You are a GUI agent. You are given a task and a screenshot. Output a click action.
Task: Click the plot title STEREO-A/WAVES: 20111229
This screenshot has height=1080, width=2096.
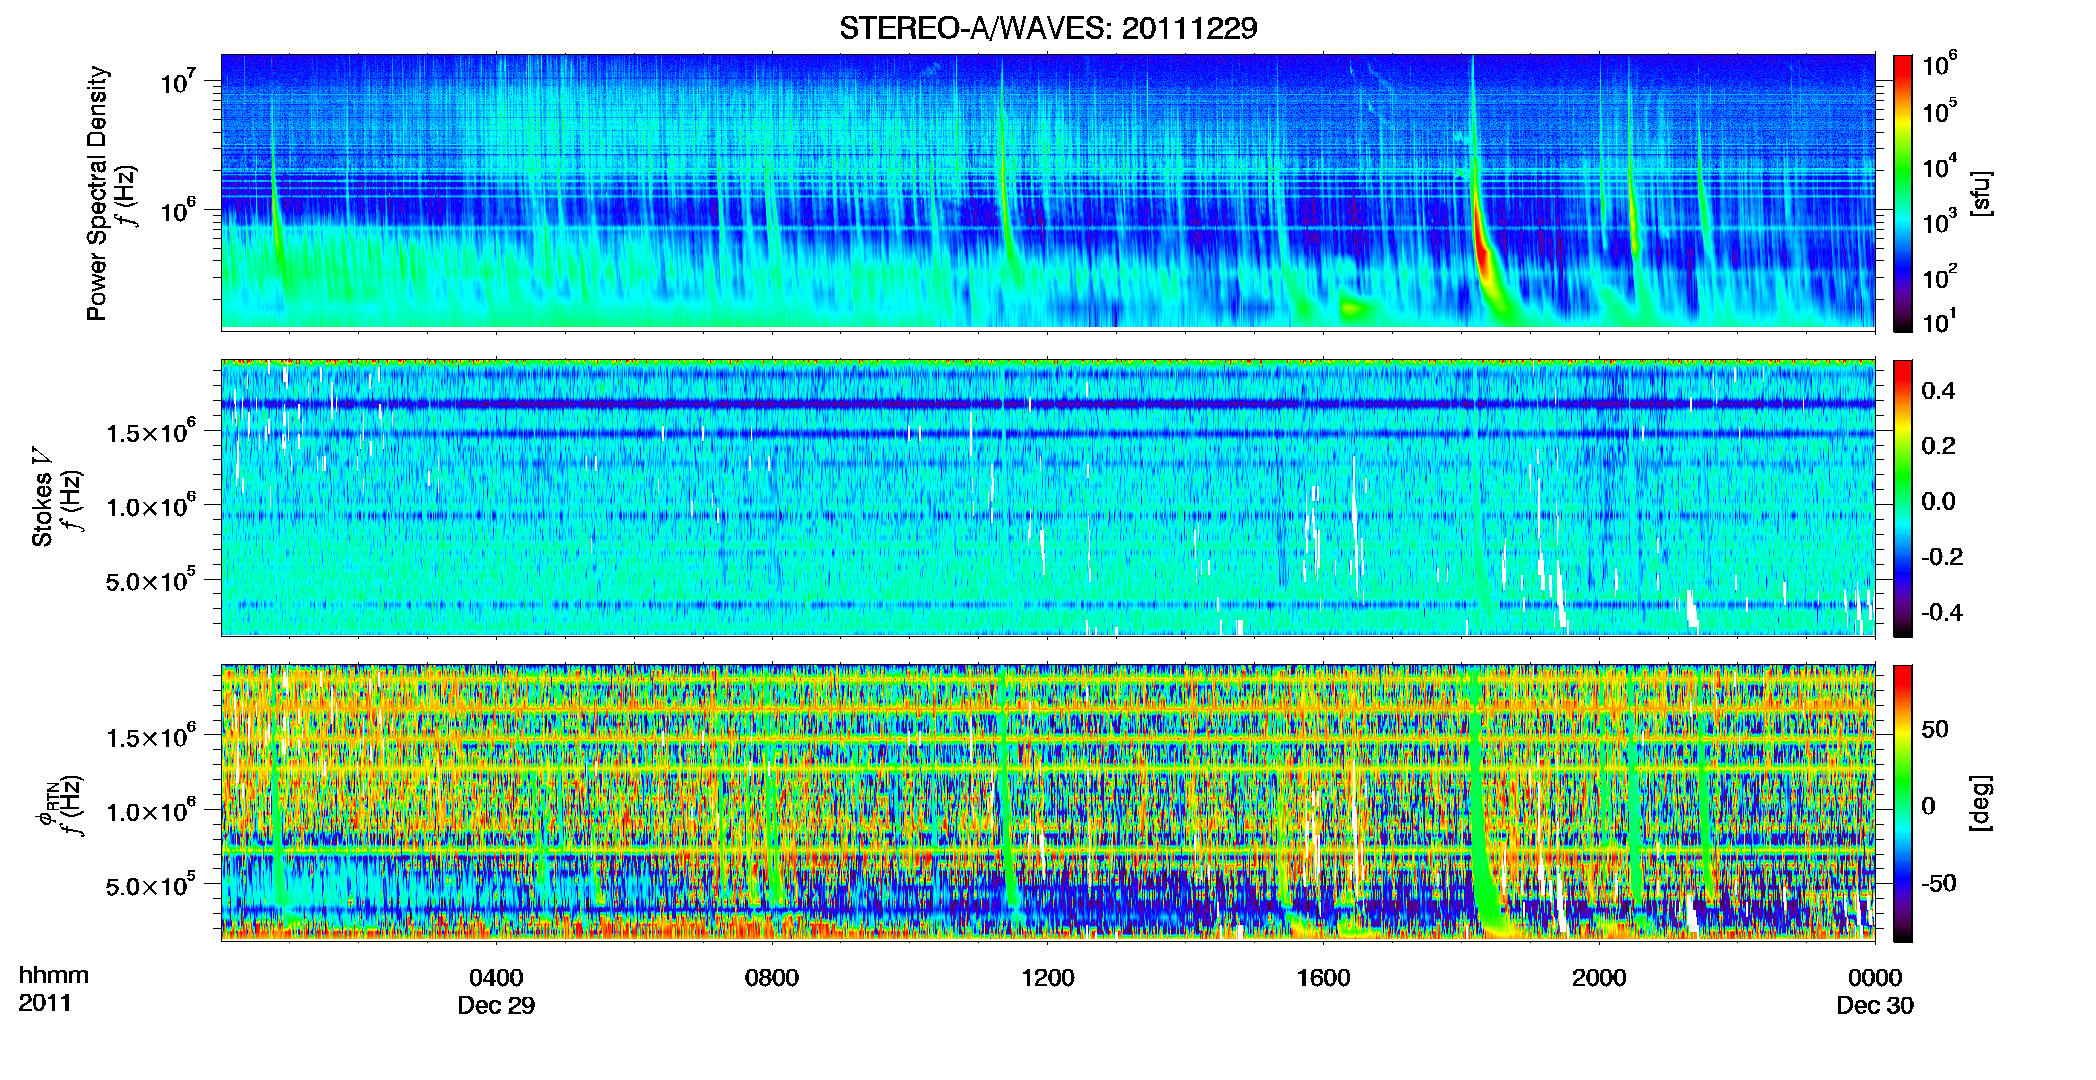1048,28
